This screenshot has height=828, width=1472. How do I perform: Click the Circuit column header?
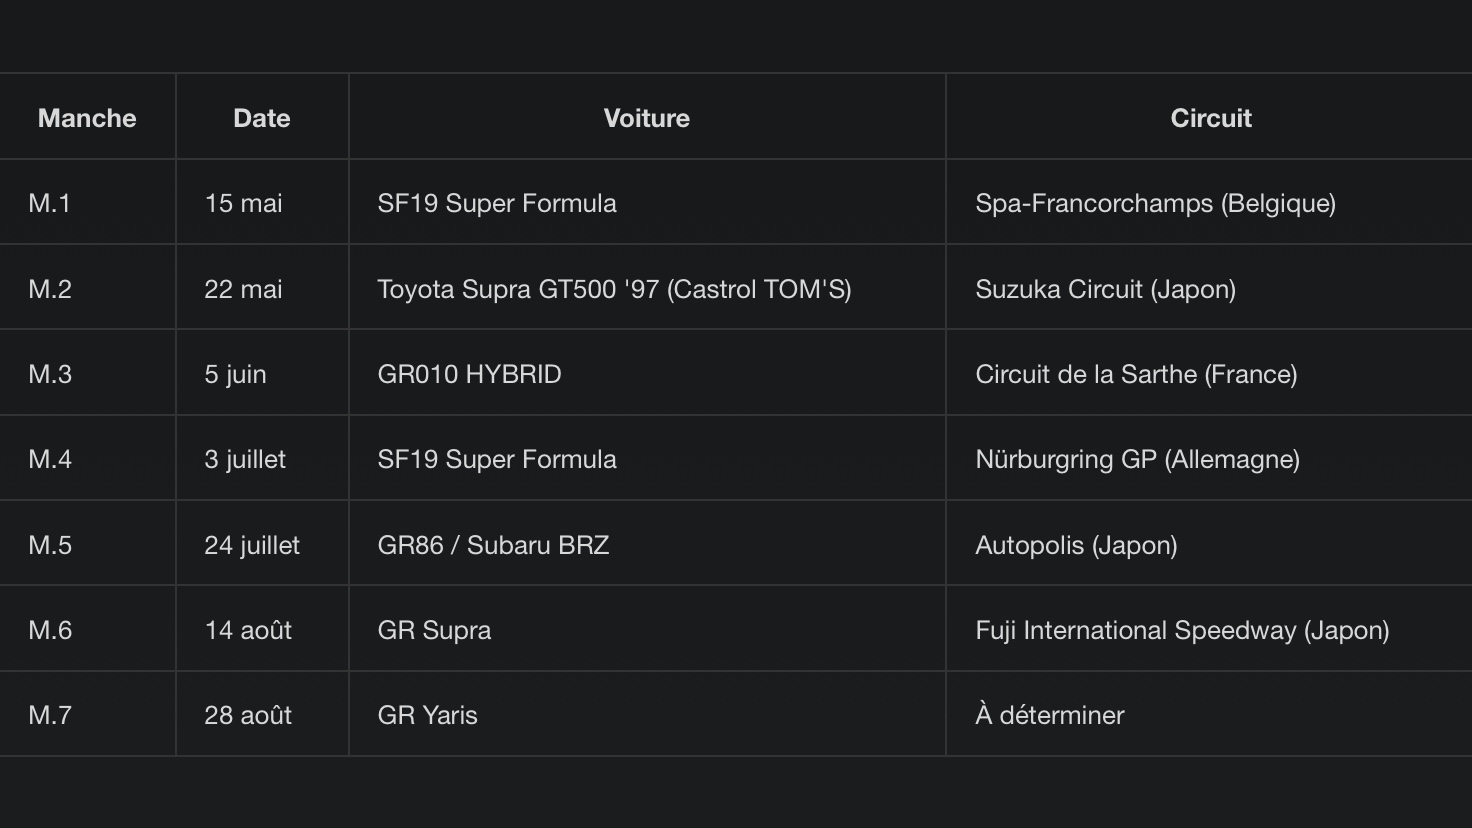click(1211, 117)
